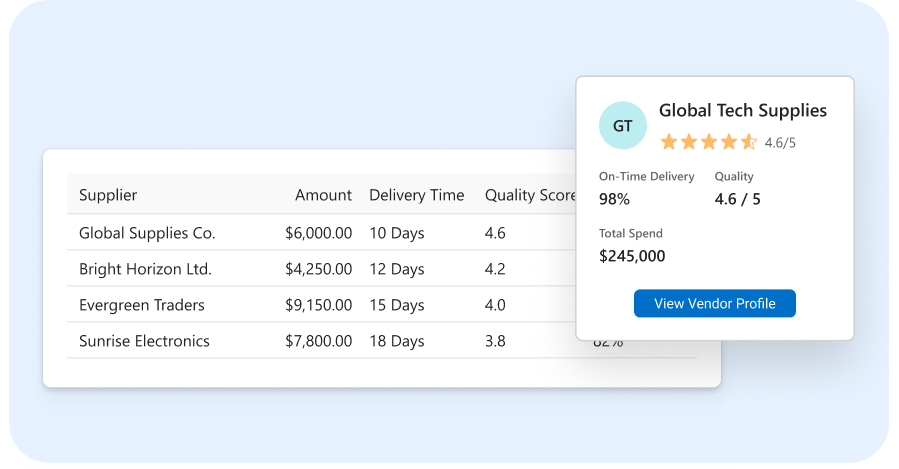This screenshot has height=469, width=899.
Task: Sort by the Supplier column header
Action: coord(108,195)
